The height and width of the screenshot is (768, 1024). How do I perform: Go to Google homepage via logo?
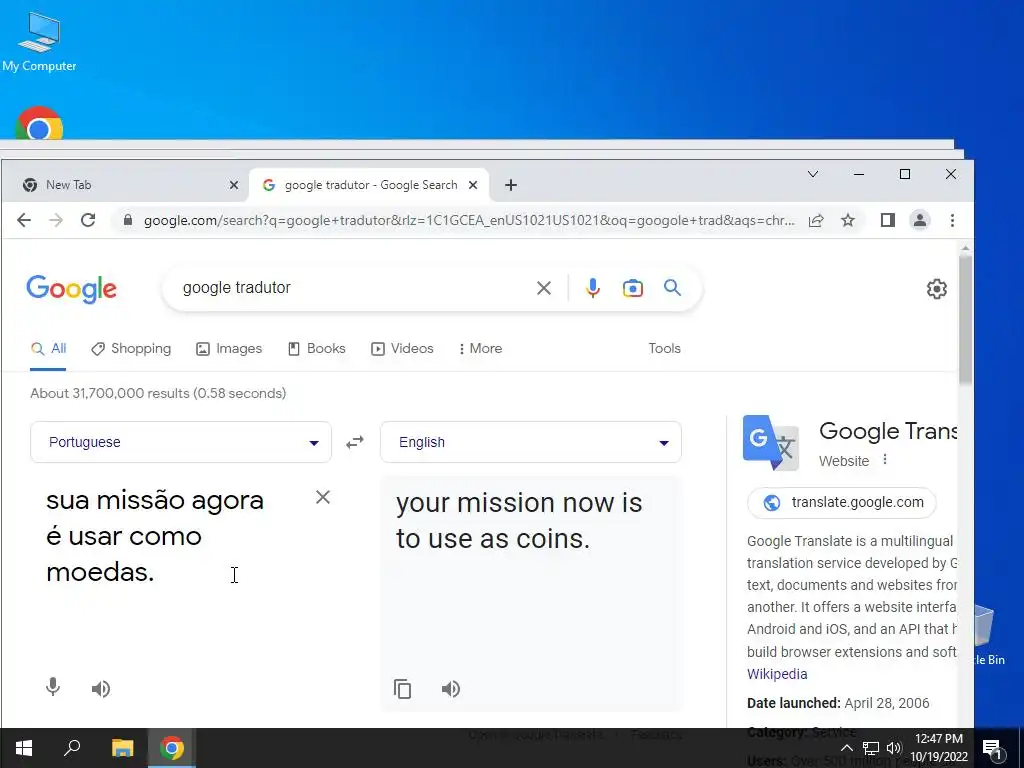(72, 288)
